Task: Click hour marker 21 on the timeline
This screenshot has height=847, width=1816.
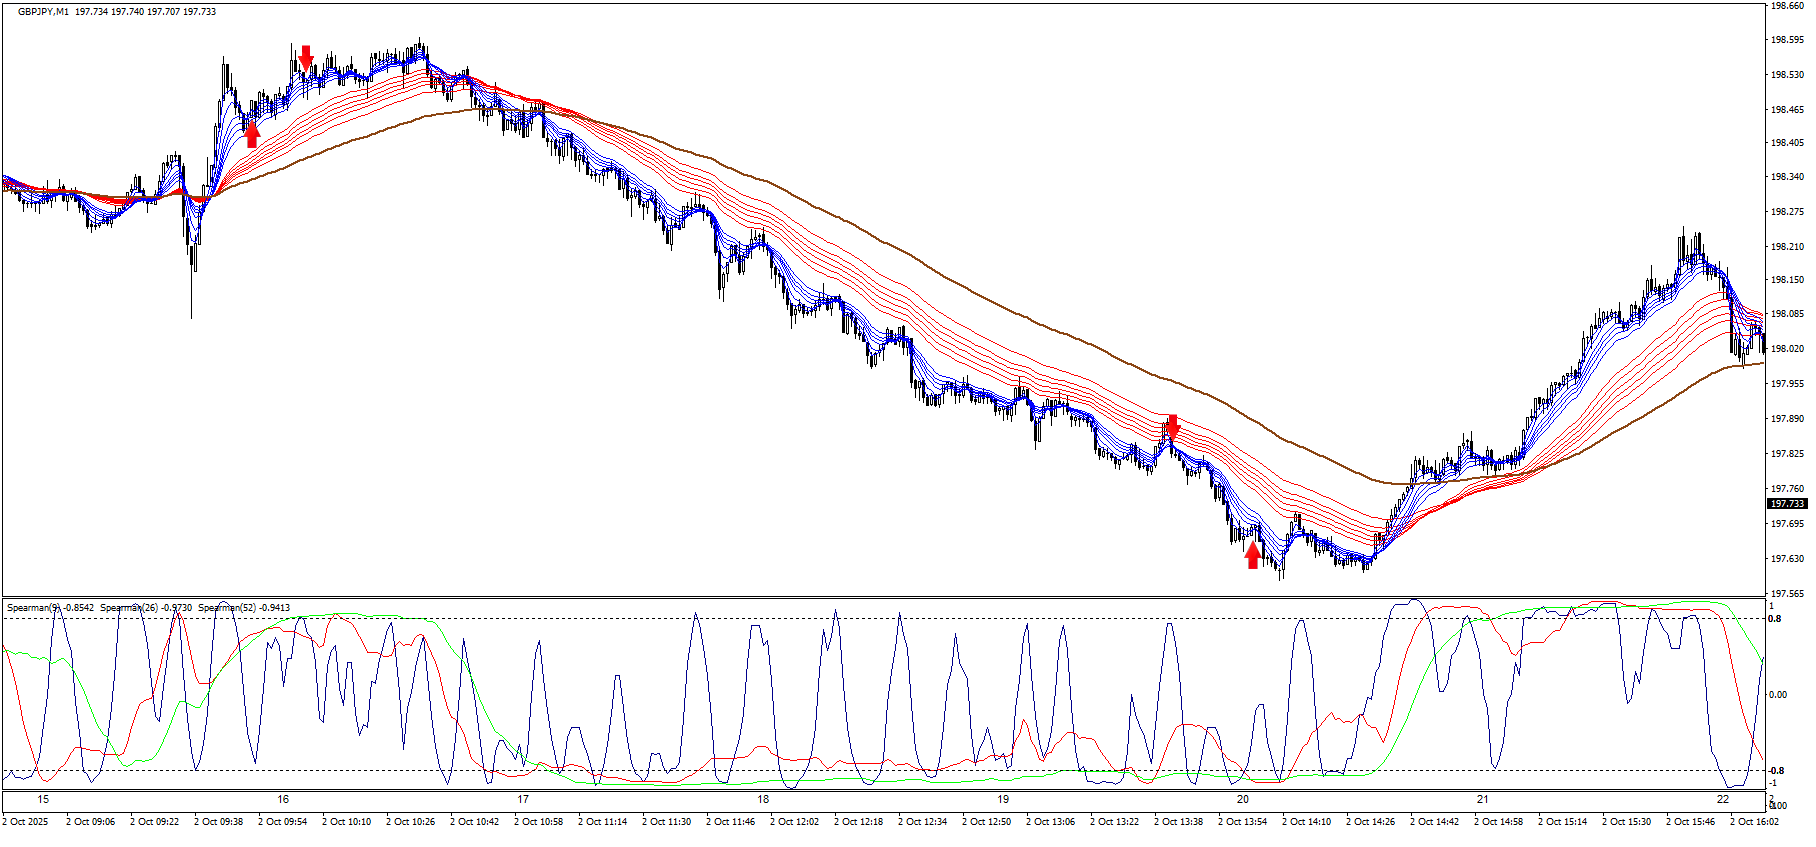Action: (x=1483, y=799)
